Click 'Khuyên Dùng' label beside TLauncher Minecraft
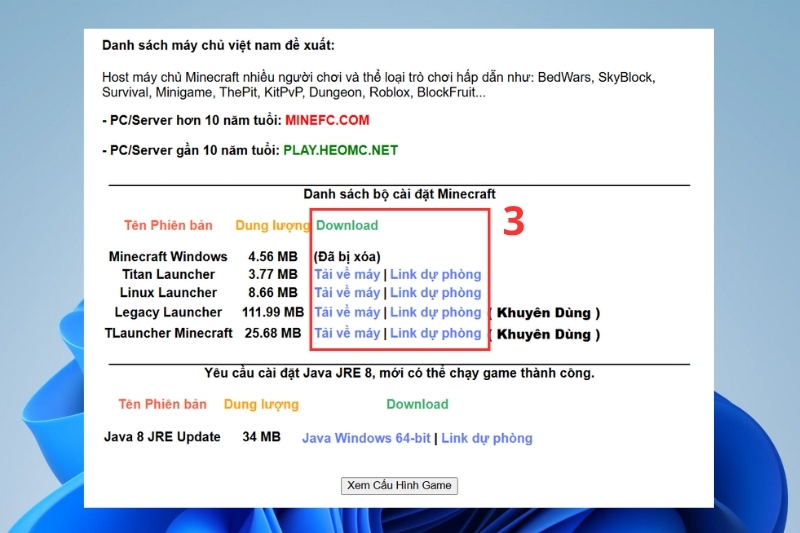 pyautogui.click(x=544, y=335)
